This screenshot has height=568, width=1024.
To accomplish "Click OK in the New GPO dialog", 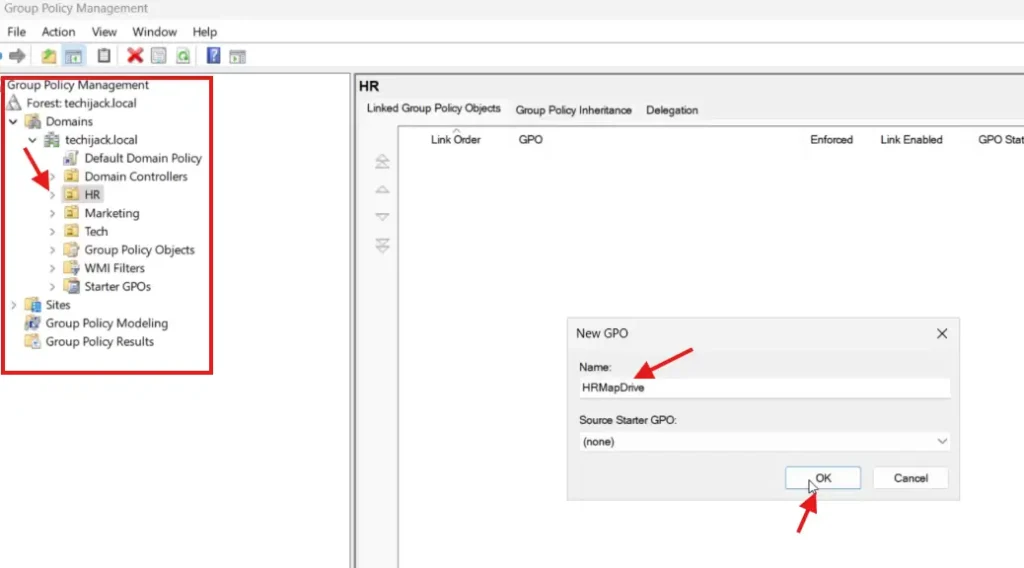I will [822, 478].
